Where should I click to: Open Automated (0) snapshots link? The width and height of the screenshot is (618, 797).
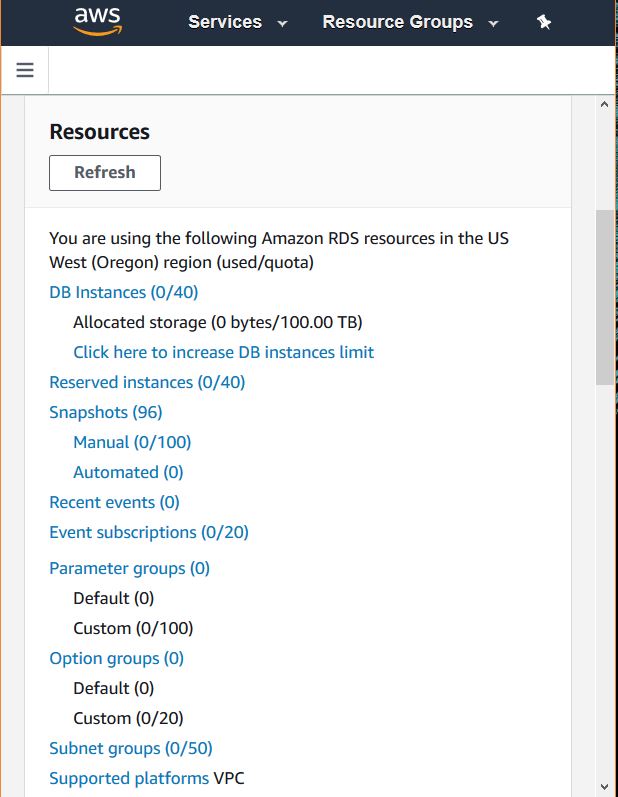[x=128, y=472]
